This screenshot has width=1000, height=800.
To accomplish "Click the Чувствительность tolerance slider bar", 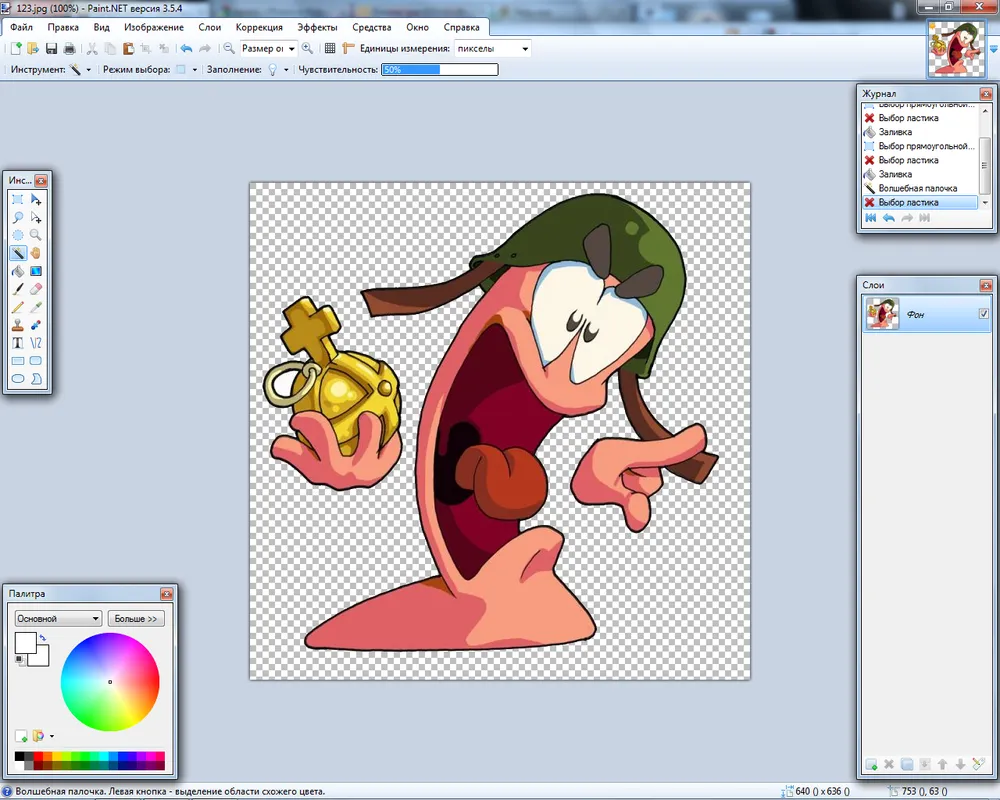I will click(x=439, y=70).
